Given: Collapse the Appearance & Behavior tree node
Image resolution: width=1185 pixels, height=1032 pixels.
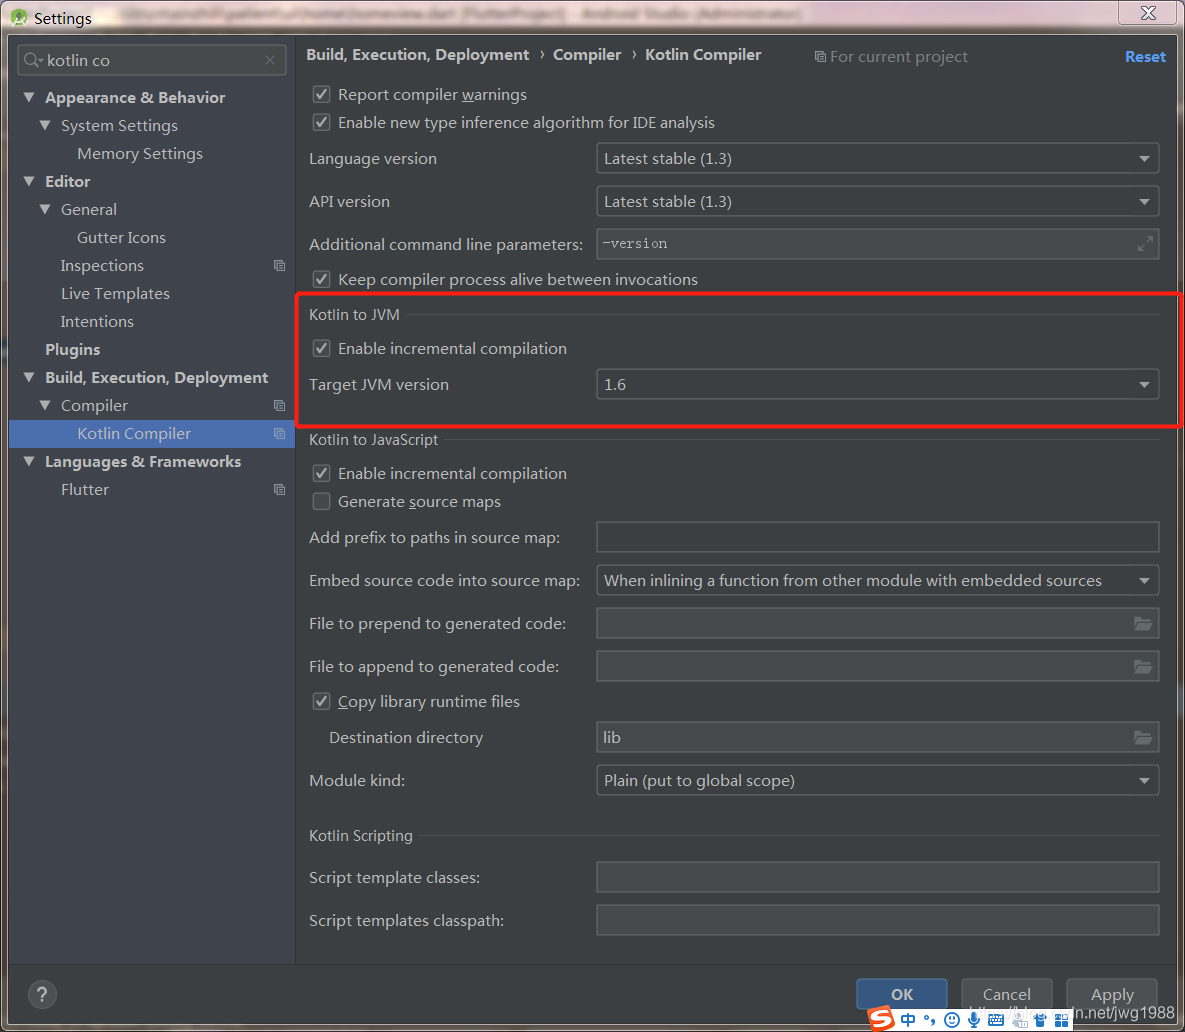Looking at the screenshot, I should [x=29, y=97].
